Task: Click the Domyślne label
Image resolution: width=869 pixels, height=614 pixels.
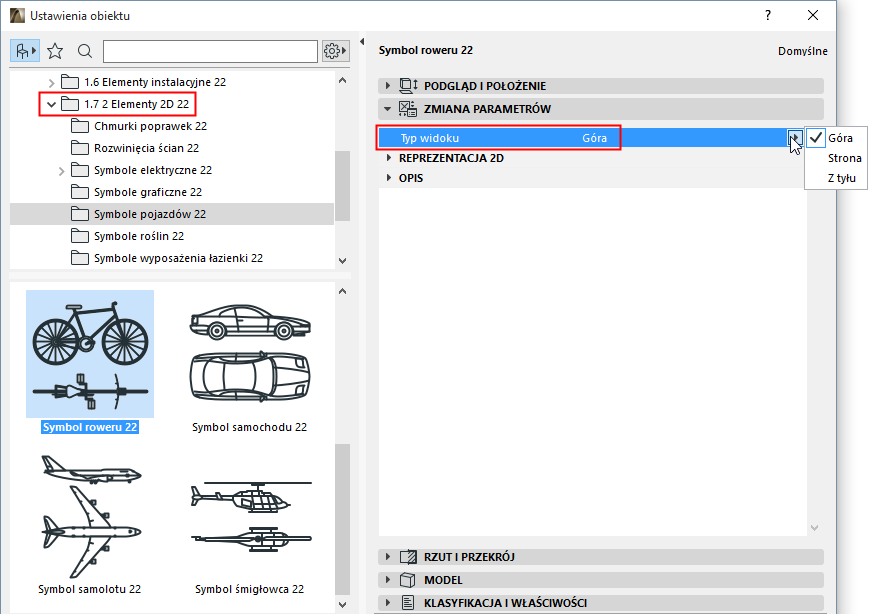Action: (x=802, y=51)
